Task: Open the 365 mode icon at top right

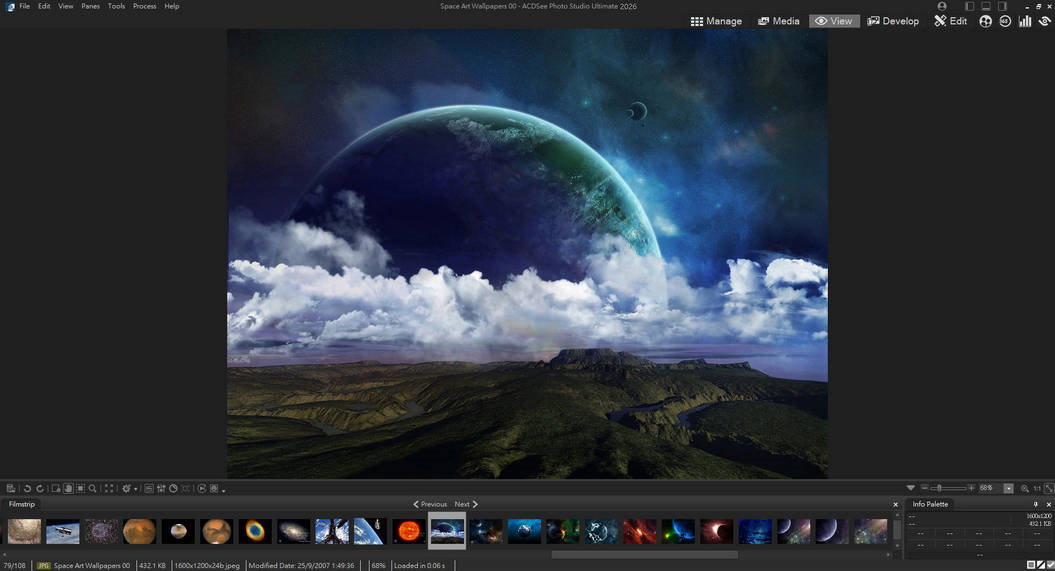Action: coord(1005,21)
